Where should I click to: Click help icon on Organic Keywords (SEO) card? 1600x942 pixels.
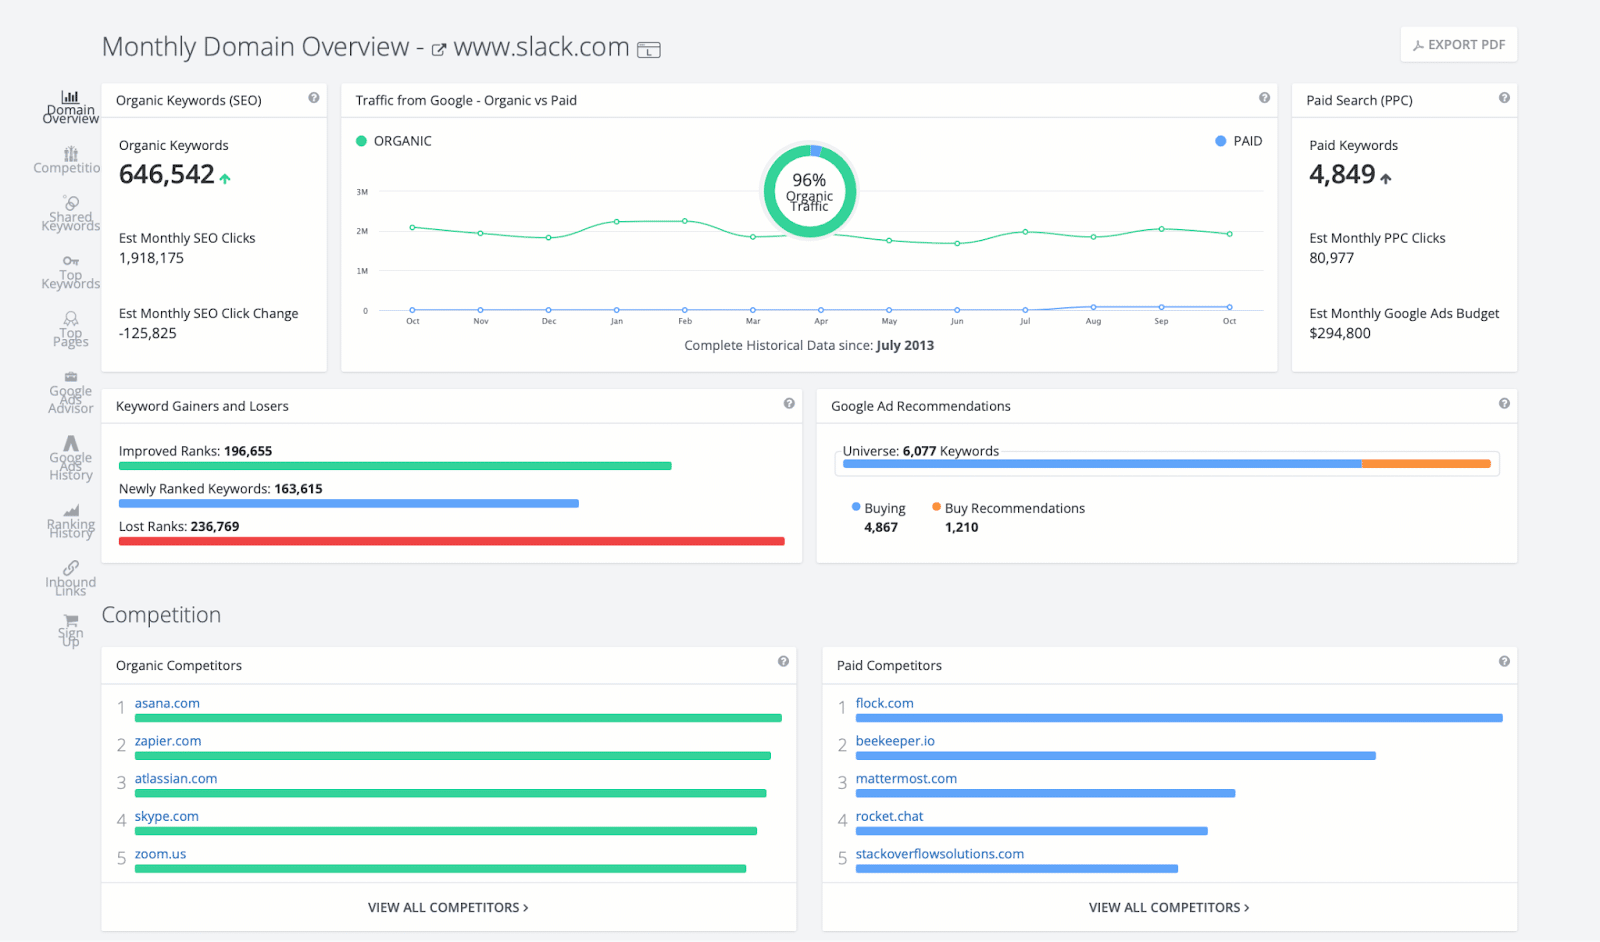pyautogui.click(x=314, y=98)
